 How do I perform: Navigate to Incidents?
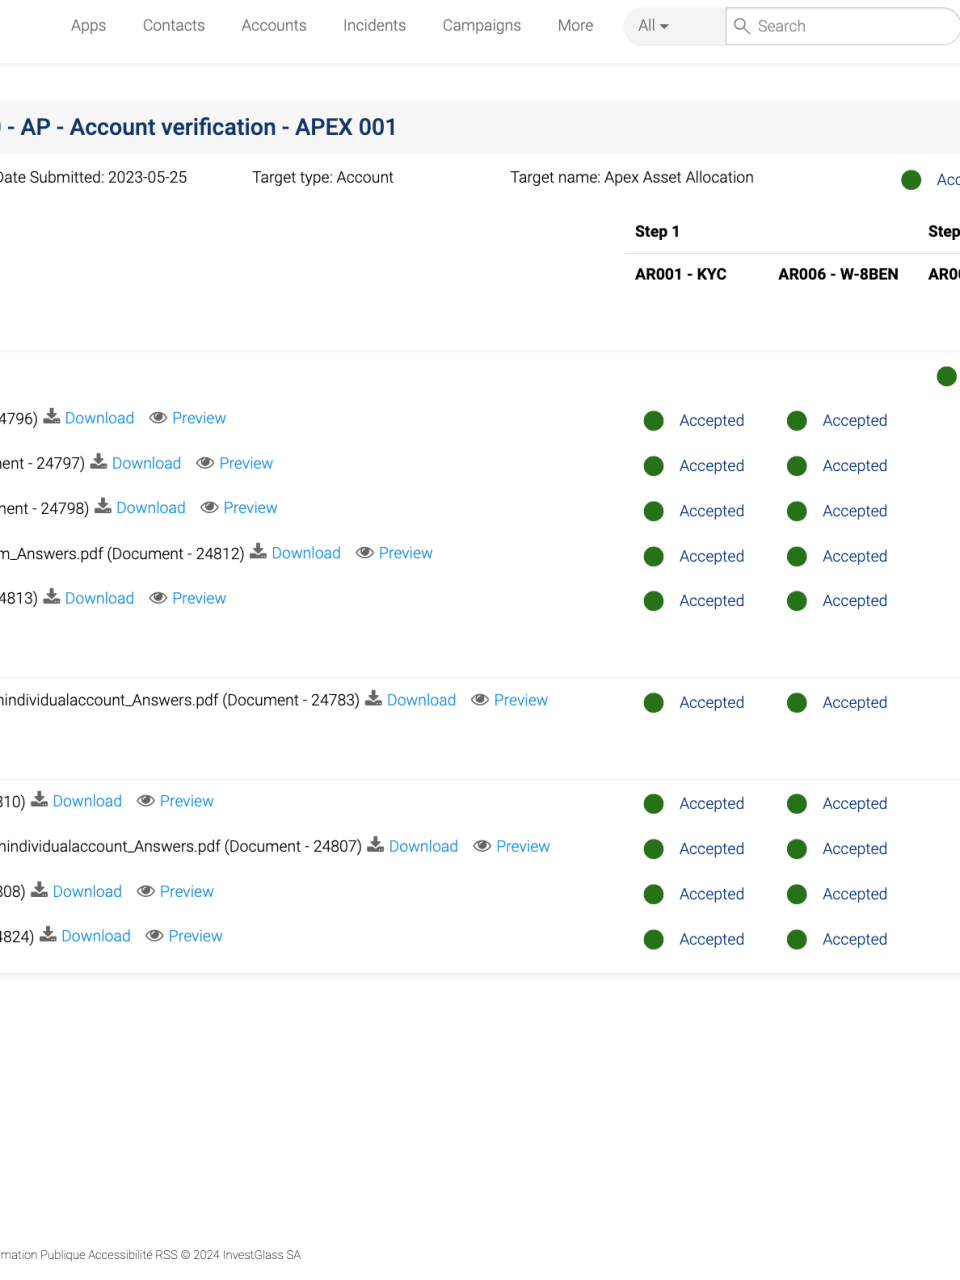pos(374,26)
